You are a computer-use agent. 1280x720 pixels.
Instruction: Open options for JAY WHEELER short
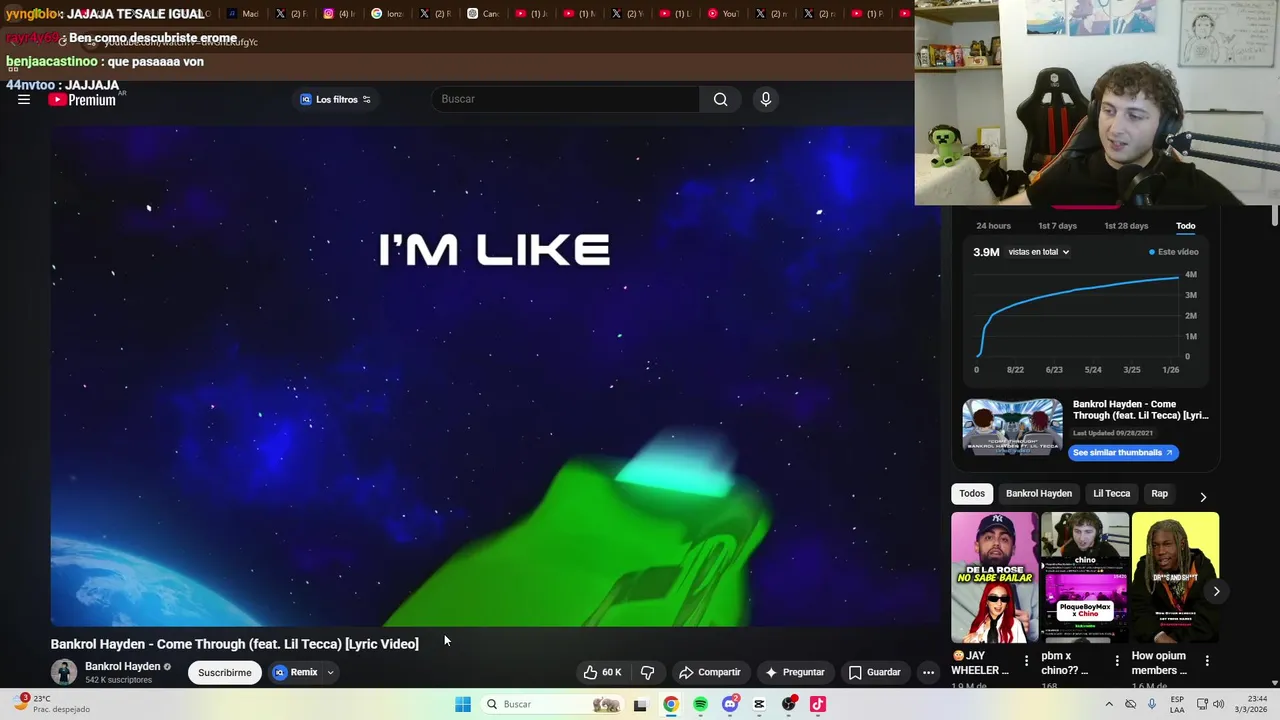1026,661
